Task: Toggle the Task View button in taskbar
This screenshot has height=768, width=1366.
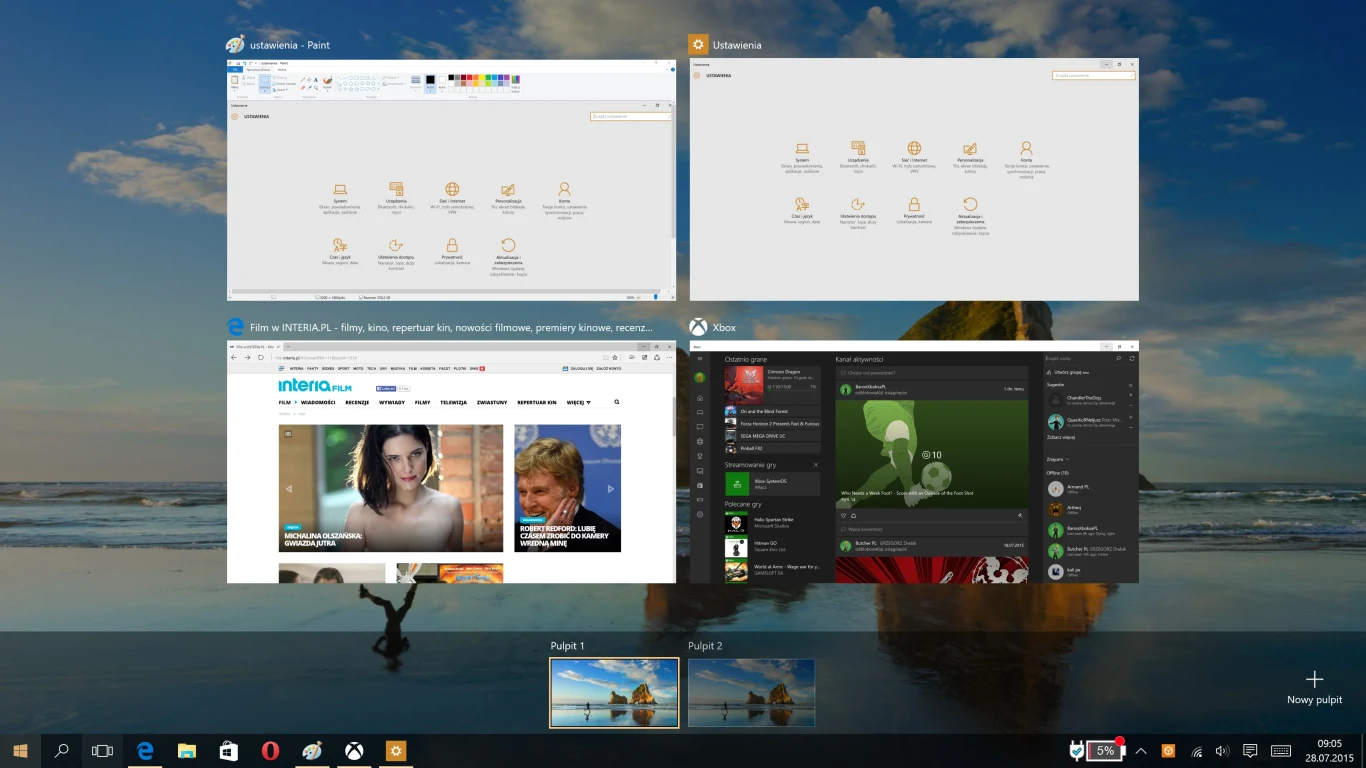Action: 102,750
